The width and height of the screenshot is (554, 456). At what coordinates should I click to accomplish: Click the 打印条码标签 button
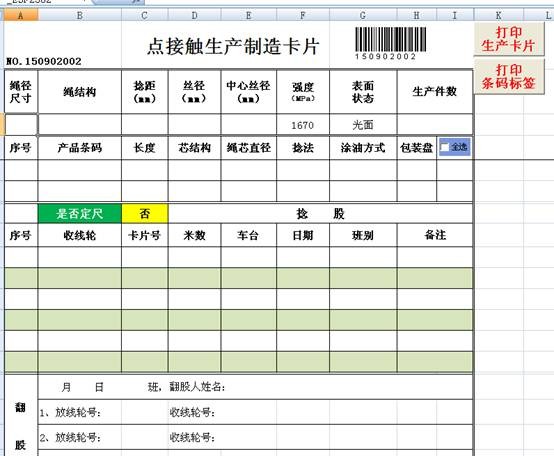tap(509, 76)
